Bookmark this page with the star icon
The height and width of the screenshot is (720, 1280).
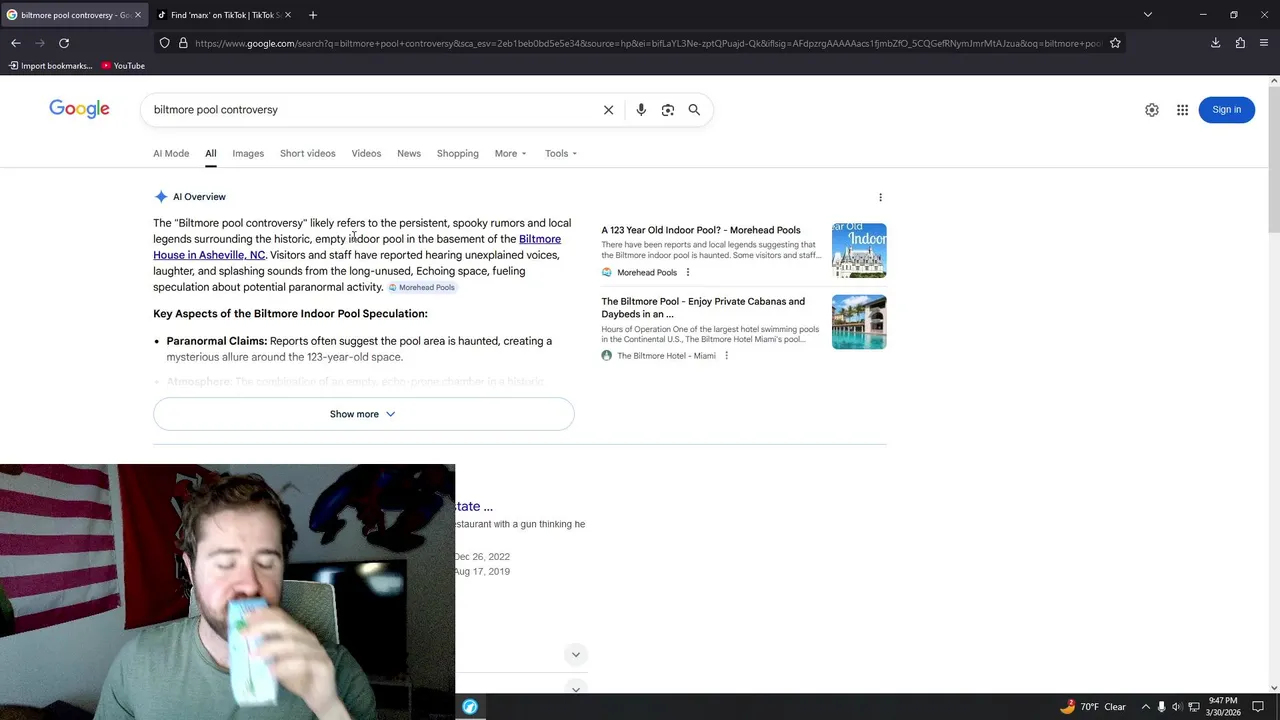(1115, 43)
